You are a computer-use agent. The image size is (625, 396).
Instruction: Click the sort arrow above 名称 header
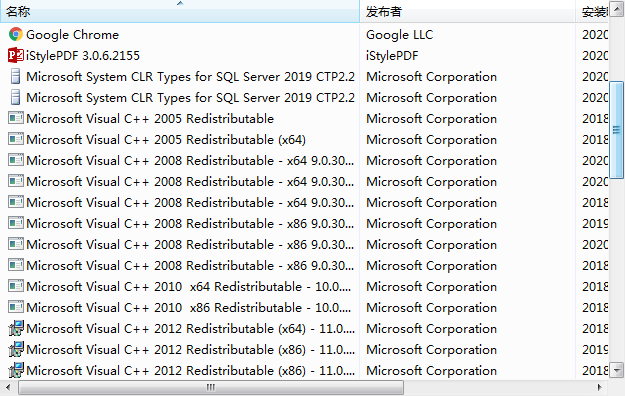tap(180, 3)
